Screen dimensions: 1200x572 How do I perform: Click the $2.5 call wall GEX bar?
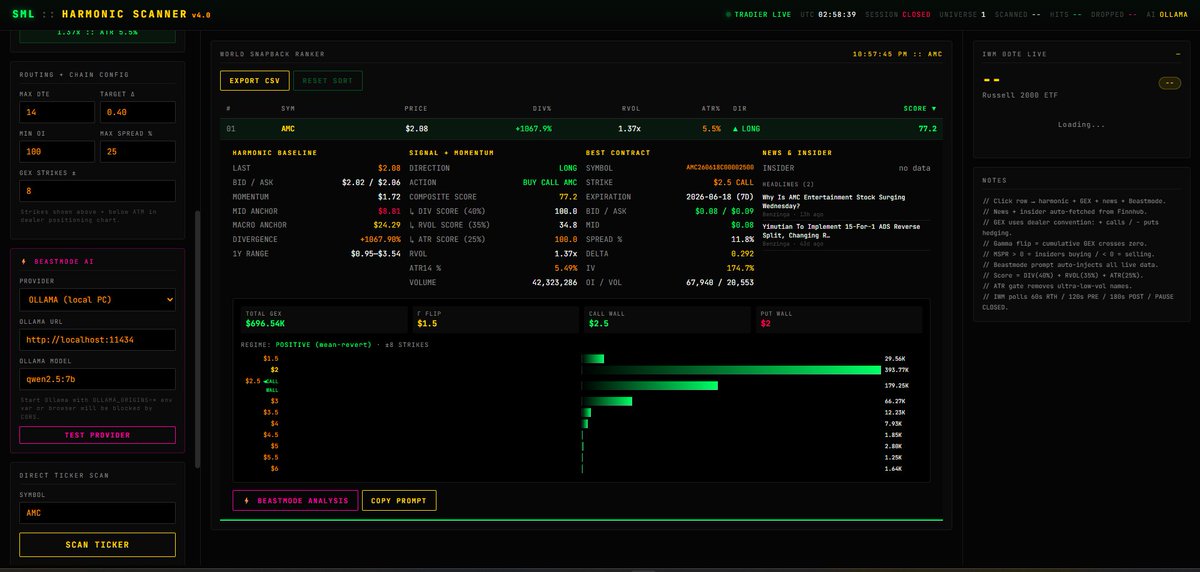pos(650,385)
